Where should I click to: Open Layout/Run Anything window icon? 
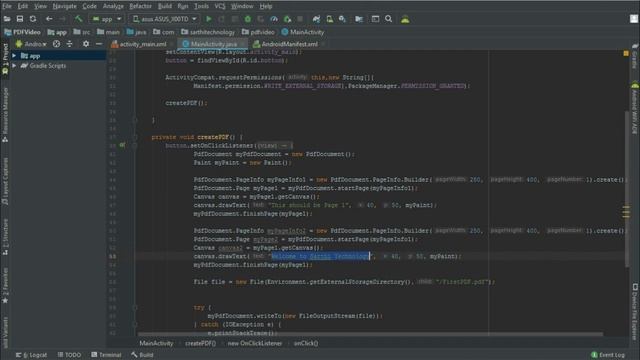point(375,19)
